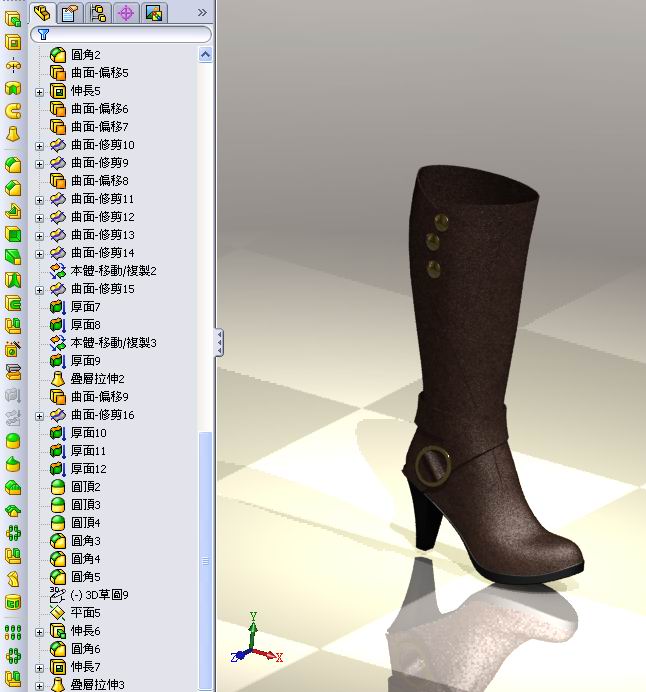Select the Chamfer tool
Image resolution: width=646 pixels, height=692 pixels.
(13, 188)
